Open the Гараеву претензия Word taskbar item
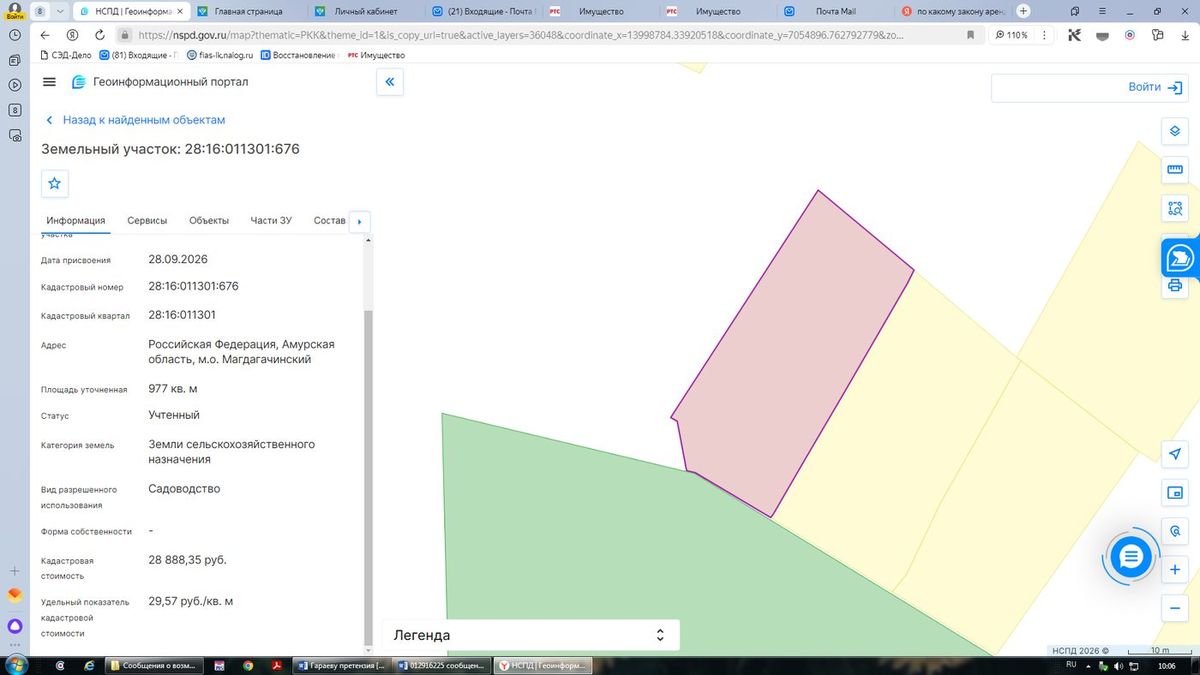 (x=341, y=665)
